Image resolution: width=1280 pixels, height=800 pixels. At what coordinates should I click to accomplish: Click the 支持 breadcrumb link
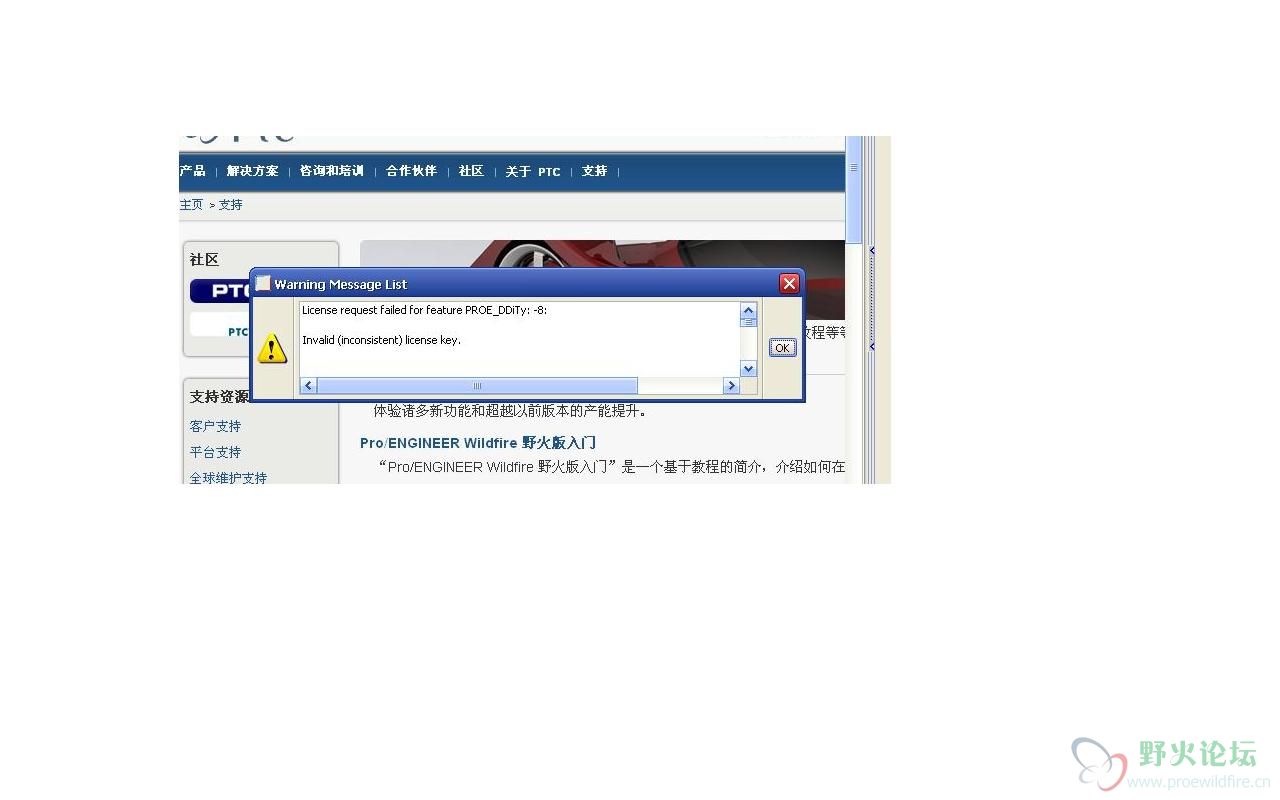point(230,205)
